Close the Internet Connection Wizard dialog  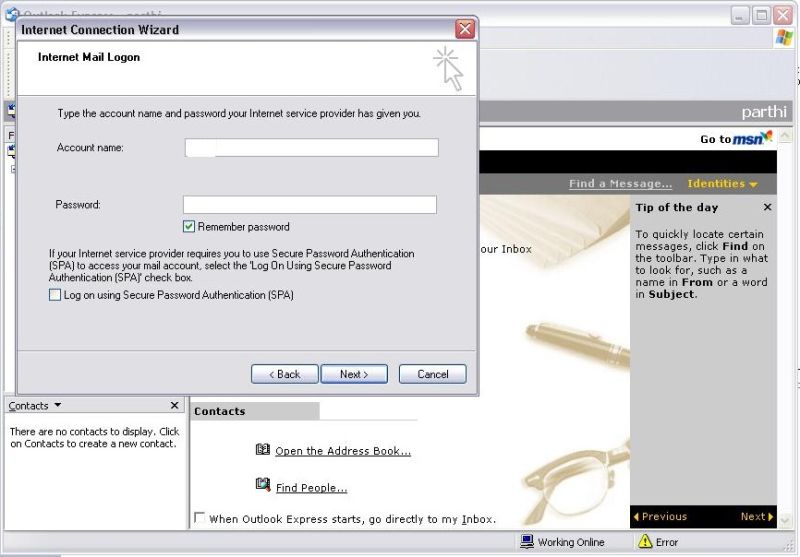pos(465,29)
